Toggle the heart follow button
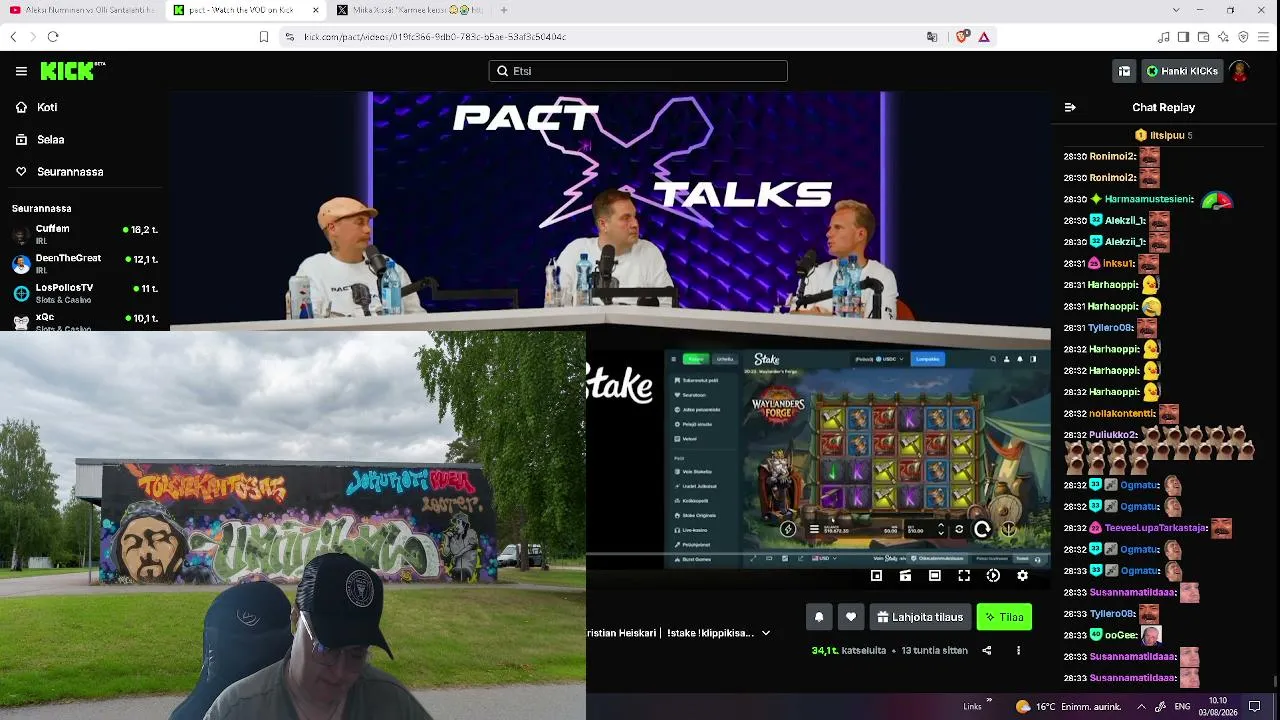This screenshot has height=720, width=1280. coord(851,617)
